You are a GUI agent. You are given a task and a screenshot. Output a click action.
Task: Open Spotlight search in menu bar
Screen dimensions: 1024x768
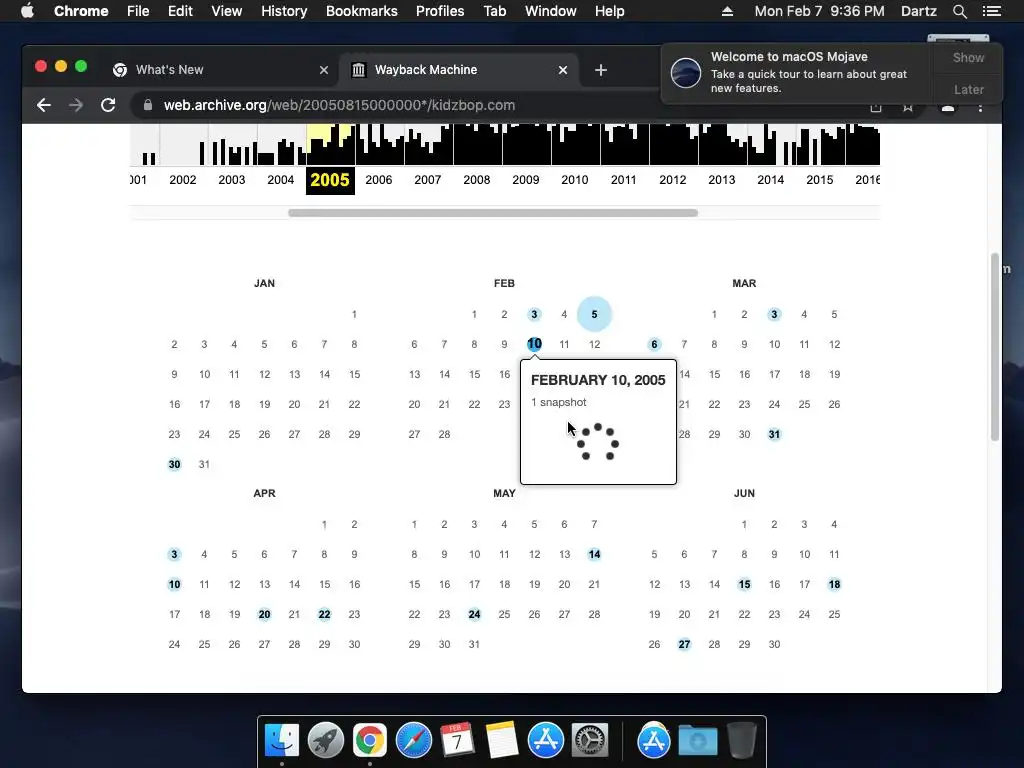point(960,11)
